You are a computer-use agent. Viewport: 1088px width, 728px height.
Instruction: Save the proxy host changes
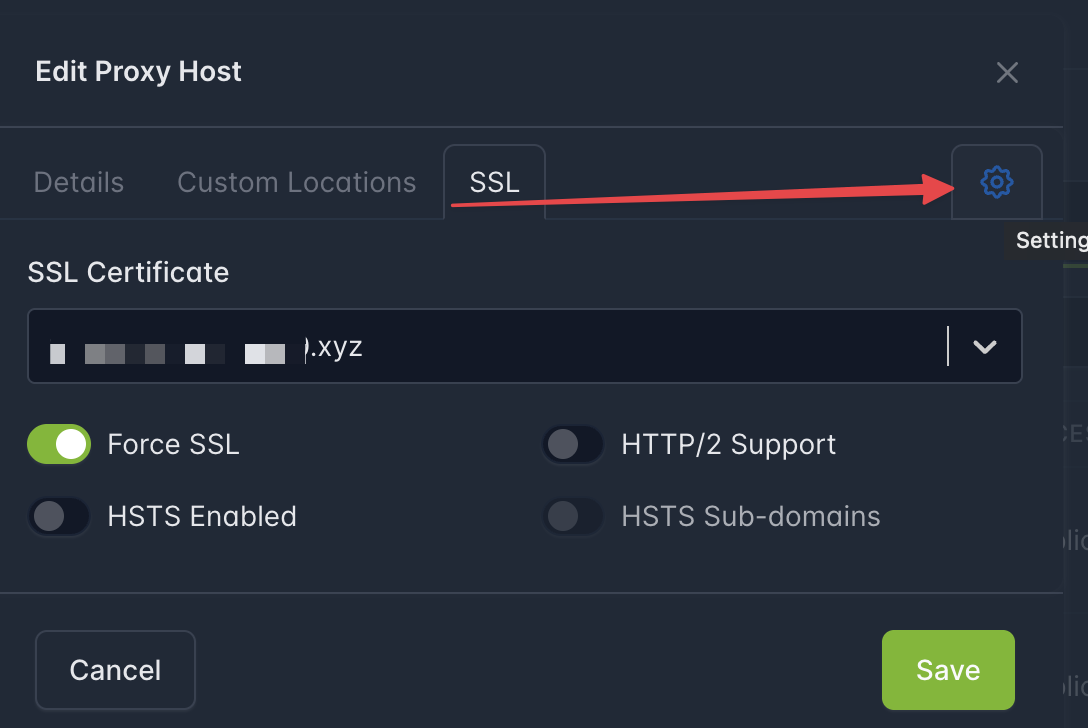click(948, 670)
